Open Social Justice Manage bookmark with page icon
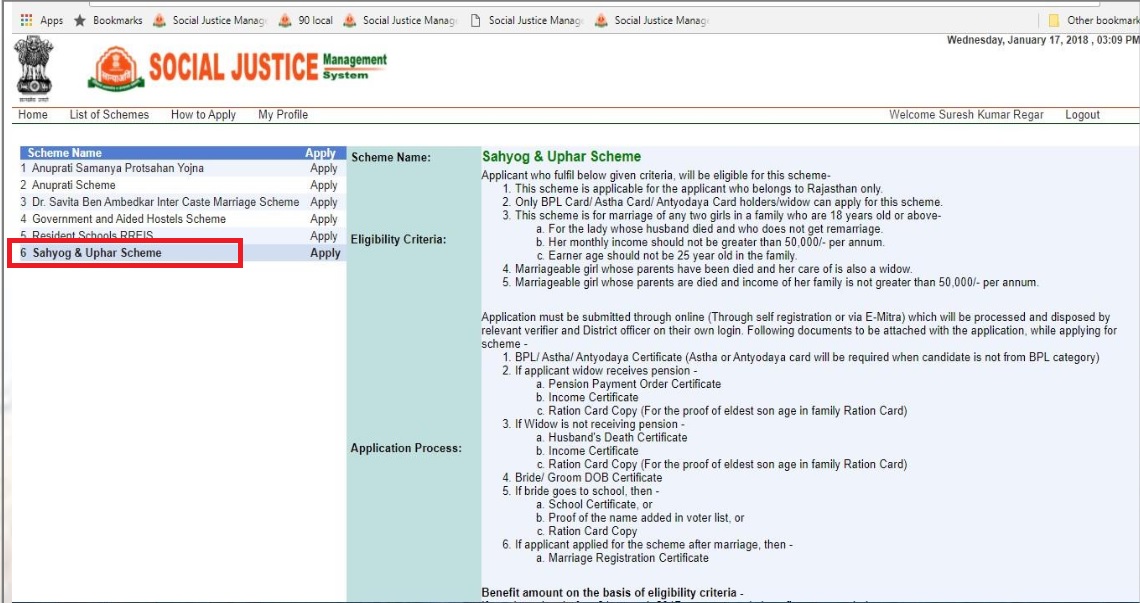Viewport: 1140px width, 603px height. tap(527, 20)
